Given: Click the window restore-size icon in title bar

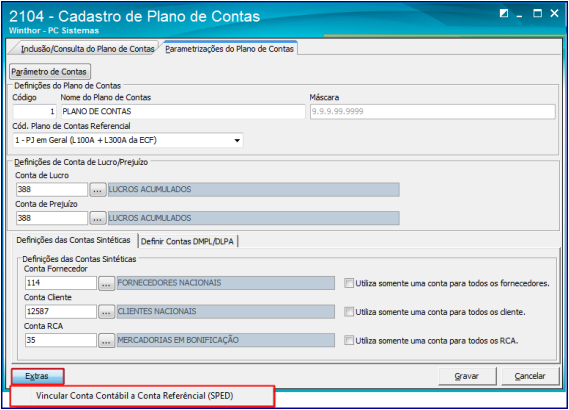Looking at the screenshot, I should [504, 13].
